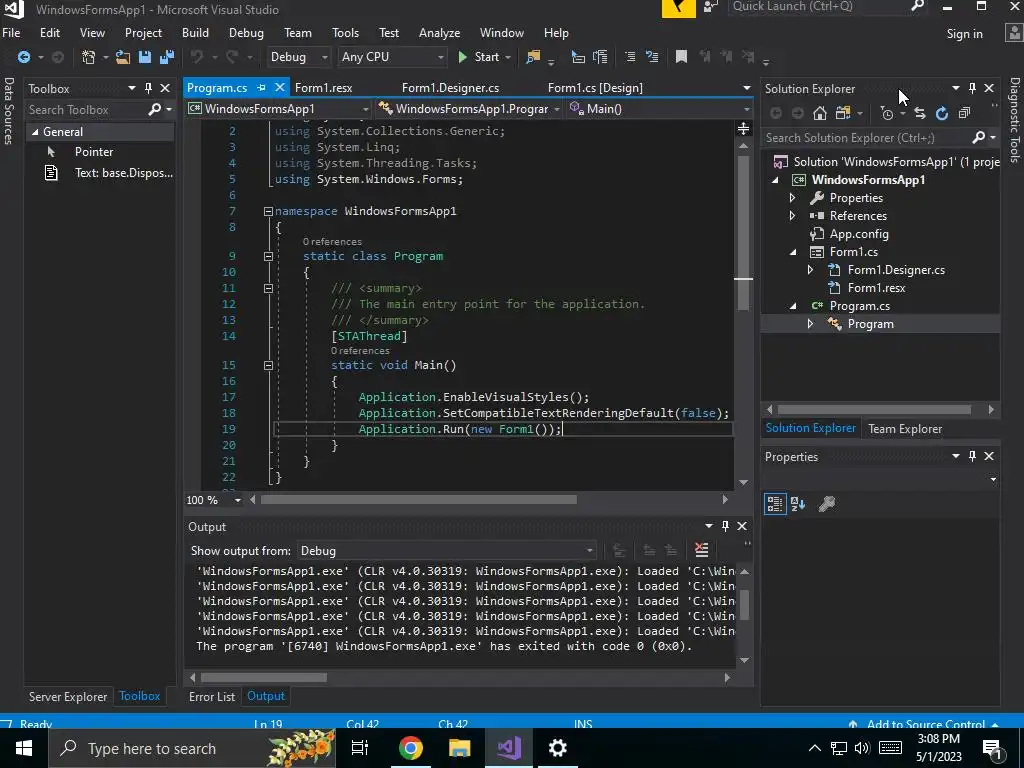The image size is (1024, 768).
Task: Open Google Chrome from the taskbar
Action: 411,748
